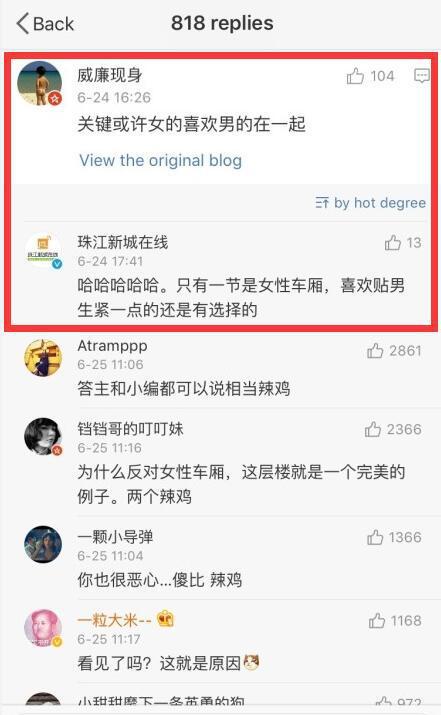The width and height of the screenshot is (441, 715).
Task: Open 威廉现身's profile avatar
Action: pyautogui.click(x=40, y=83)
